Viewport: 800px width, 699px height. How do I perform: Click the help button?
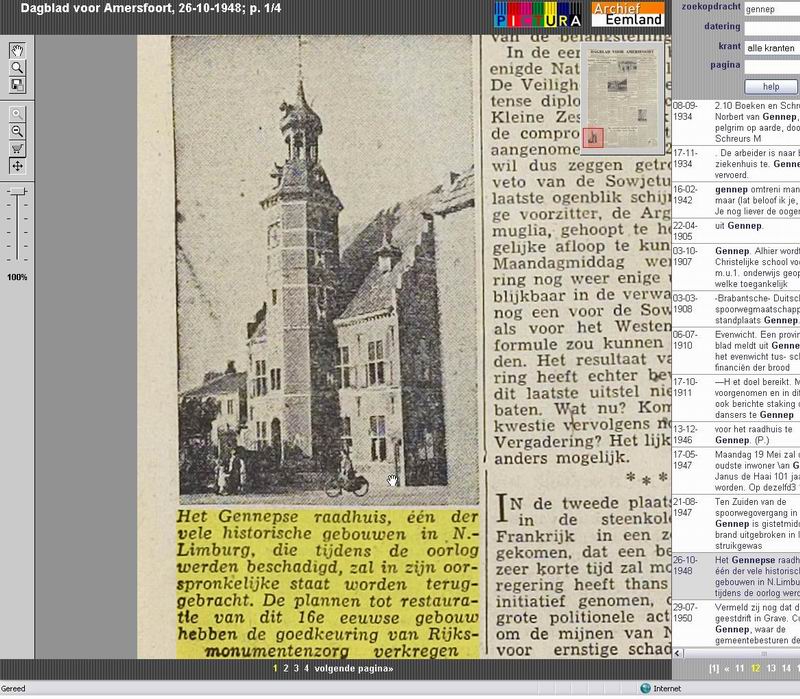[x=771, y=87]
